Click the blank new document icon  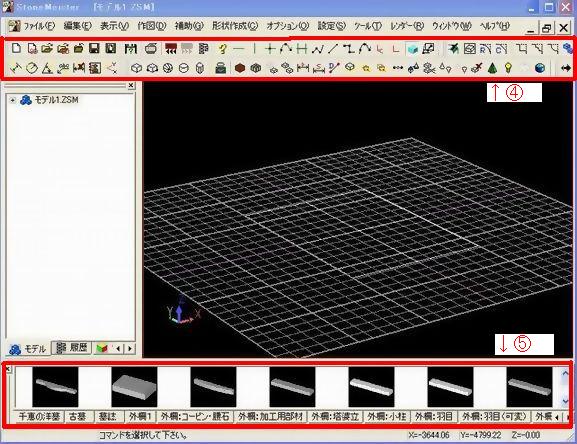click(16, 48)
